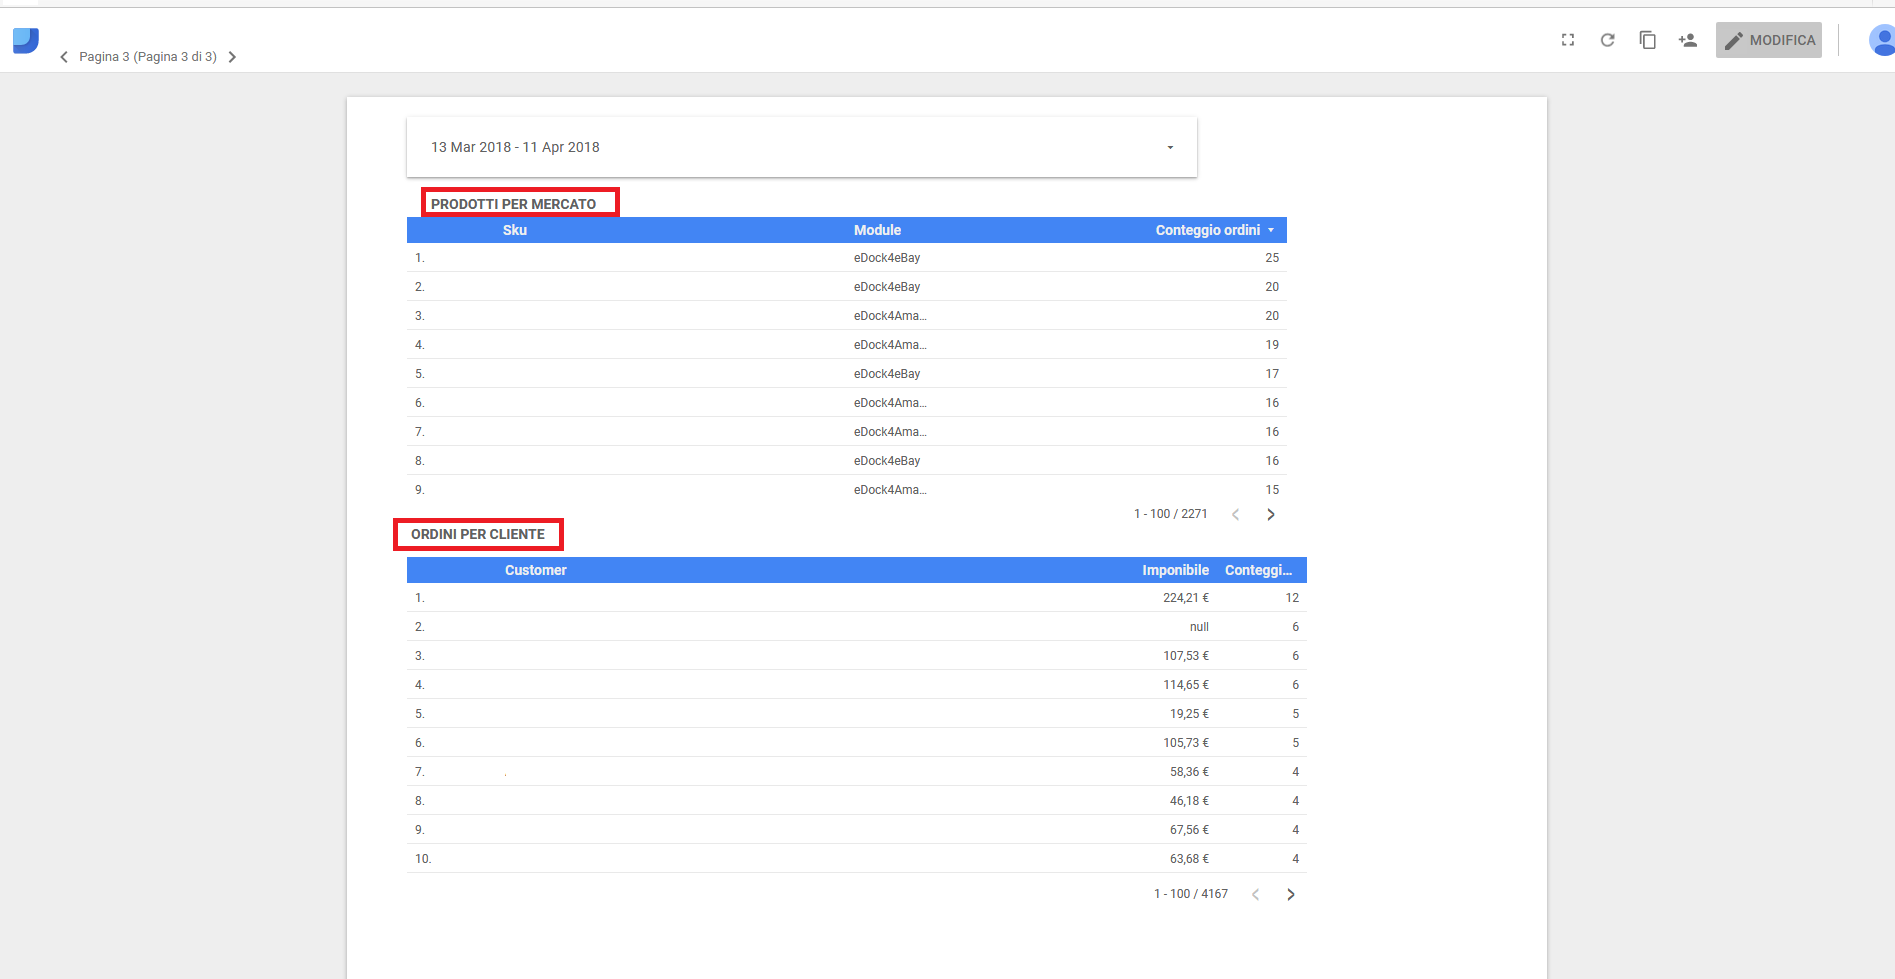Viewport: 1895px width, 979px height.
Task: Click order count 19 in products table
Action: (x=1272, y=345)
